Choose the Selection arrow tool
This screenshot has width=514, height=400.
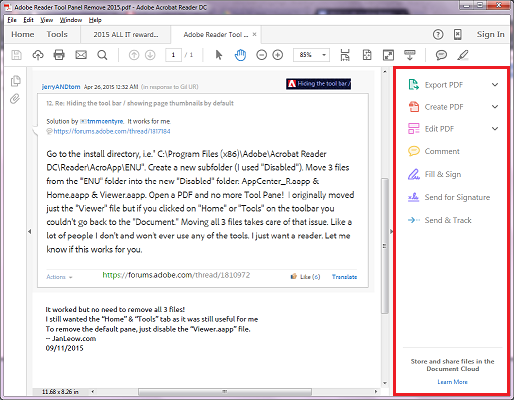219,55
